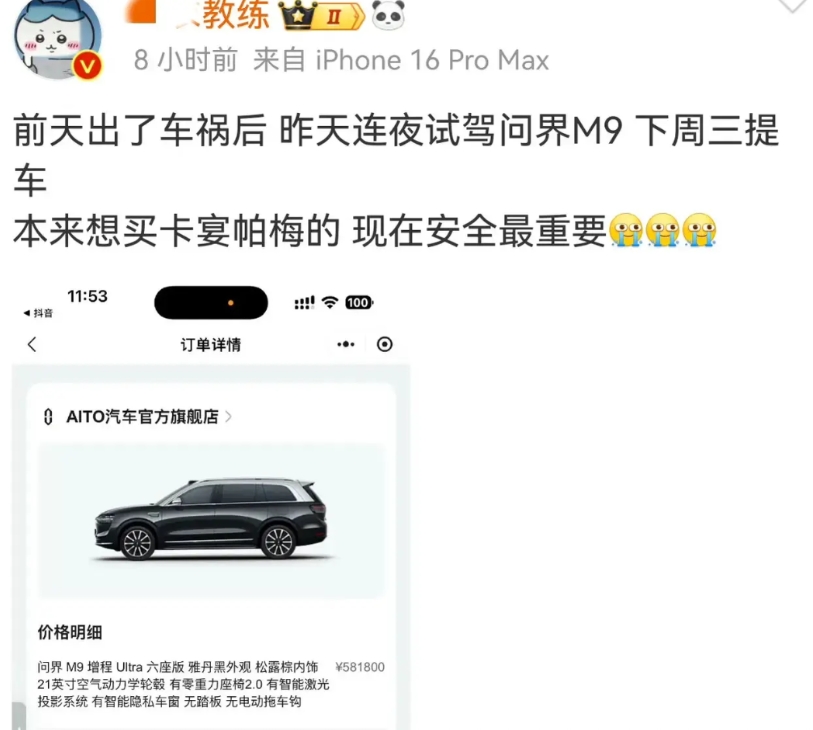Open the AITO汽车官方旗舰店 store name
The width and height of the screenshot is (813, 730).
point(143,417)
